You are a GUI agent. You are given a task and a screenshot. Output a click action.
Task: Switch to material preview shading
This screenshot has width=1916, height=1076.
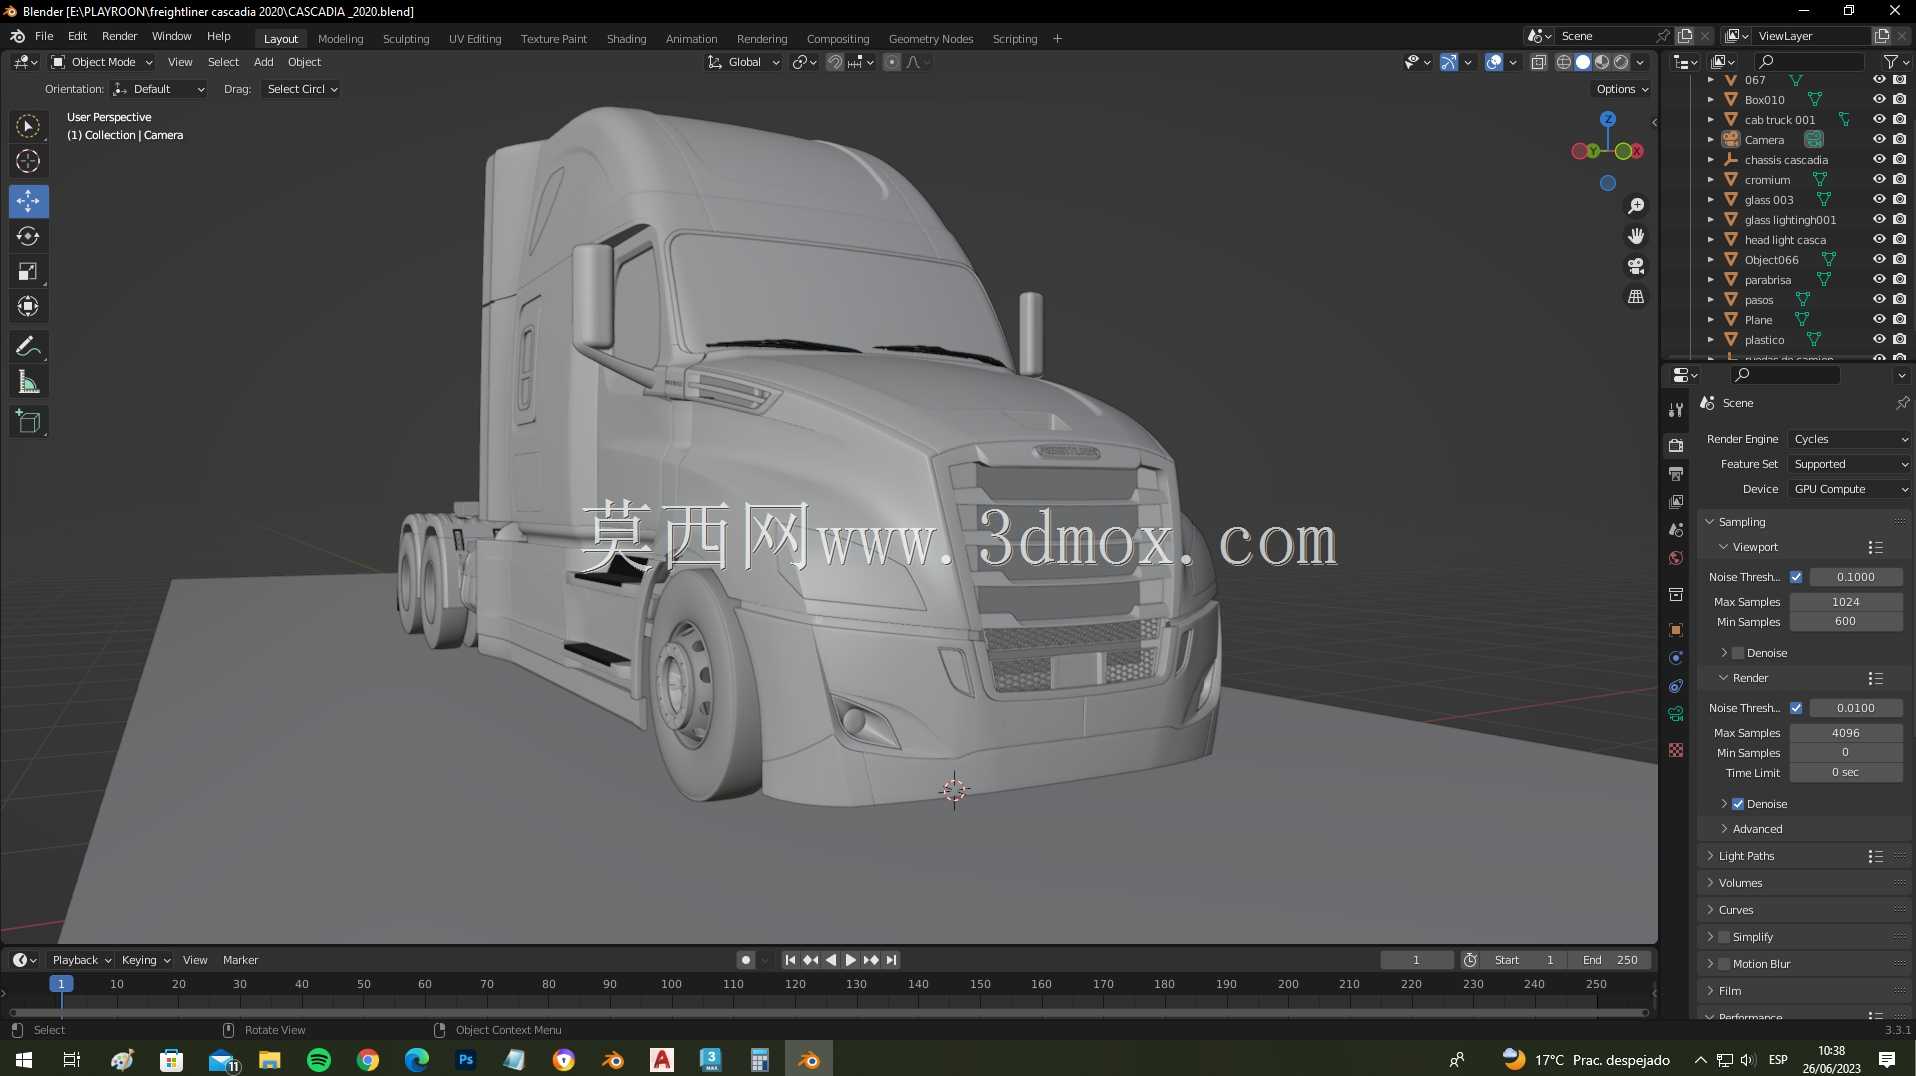pos(1602,62)
